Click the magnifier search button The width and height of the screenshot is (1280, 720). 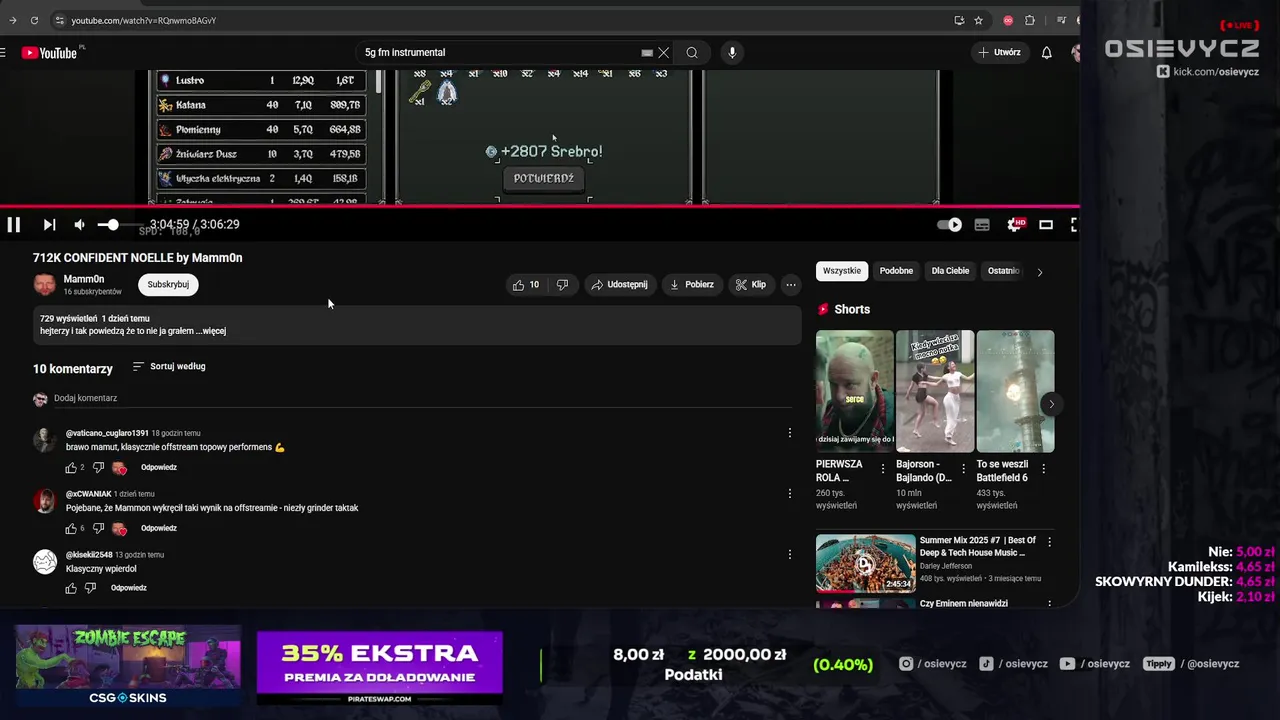tap(692, 53)
